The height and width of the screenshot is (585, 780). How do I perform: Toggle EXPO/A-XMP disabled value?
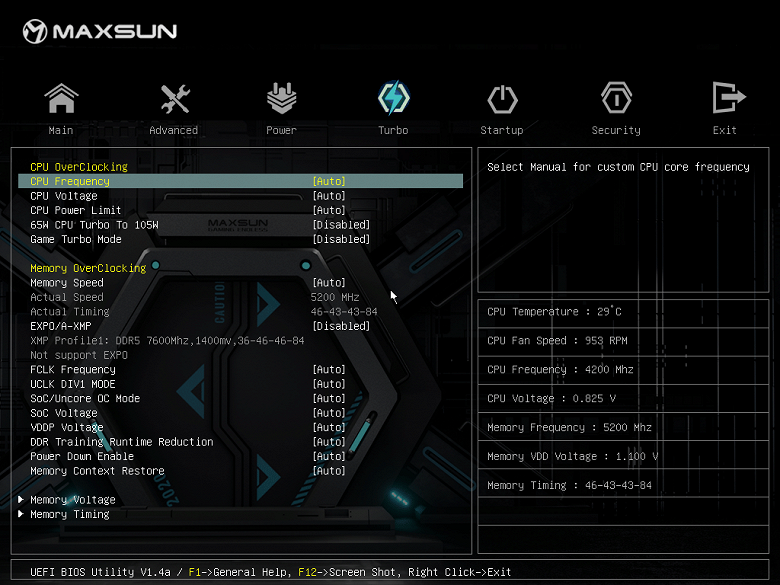click(340, 326)
